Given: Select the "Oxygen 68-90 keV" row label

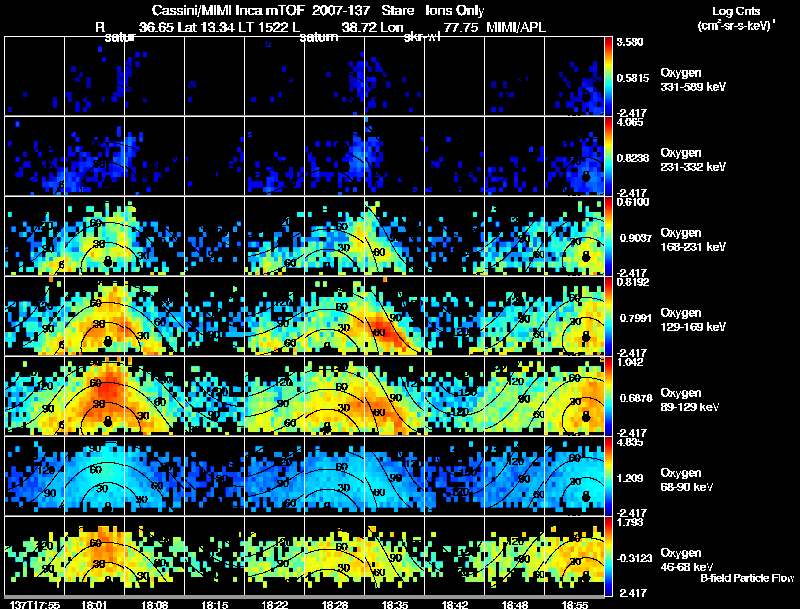Looking at the screenshot, I should pyautogui.click(x=687, y=480).
